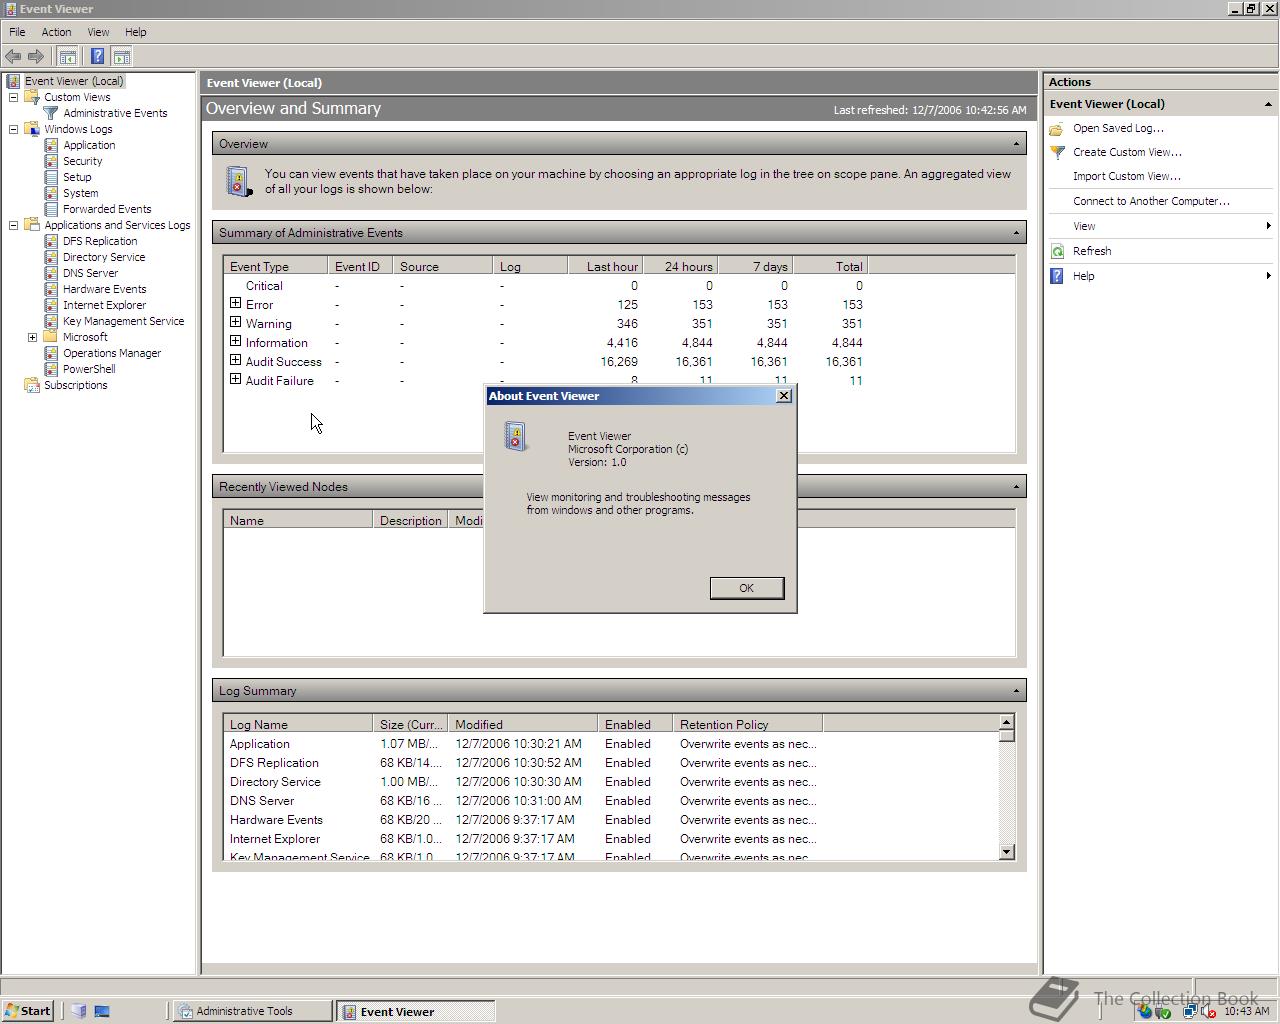Screen dimensions: 1280x1024
Task: Click the Microsoft folder icon in tree
Action: coord(51,337)
